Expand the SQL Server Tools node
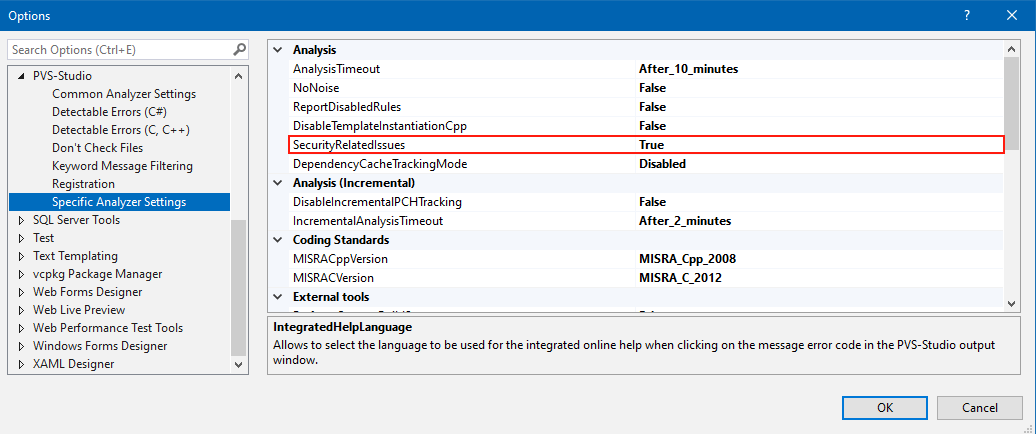Viewport: 1036px width, 434px height. pos(22,220)
